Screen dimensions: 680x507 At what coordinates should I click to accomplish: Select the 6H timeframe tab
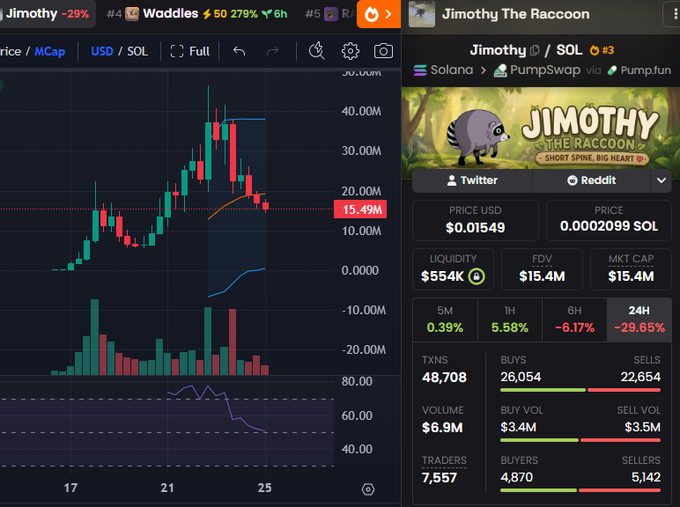tap(575, 320)
